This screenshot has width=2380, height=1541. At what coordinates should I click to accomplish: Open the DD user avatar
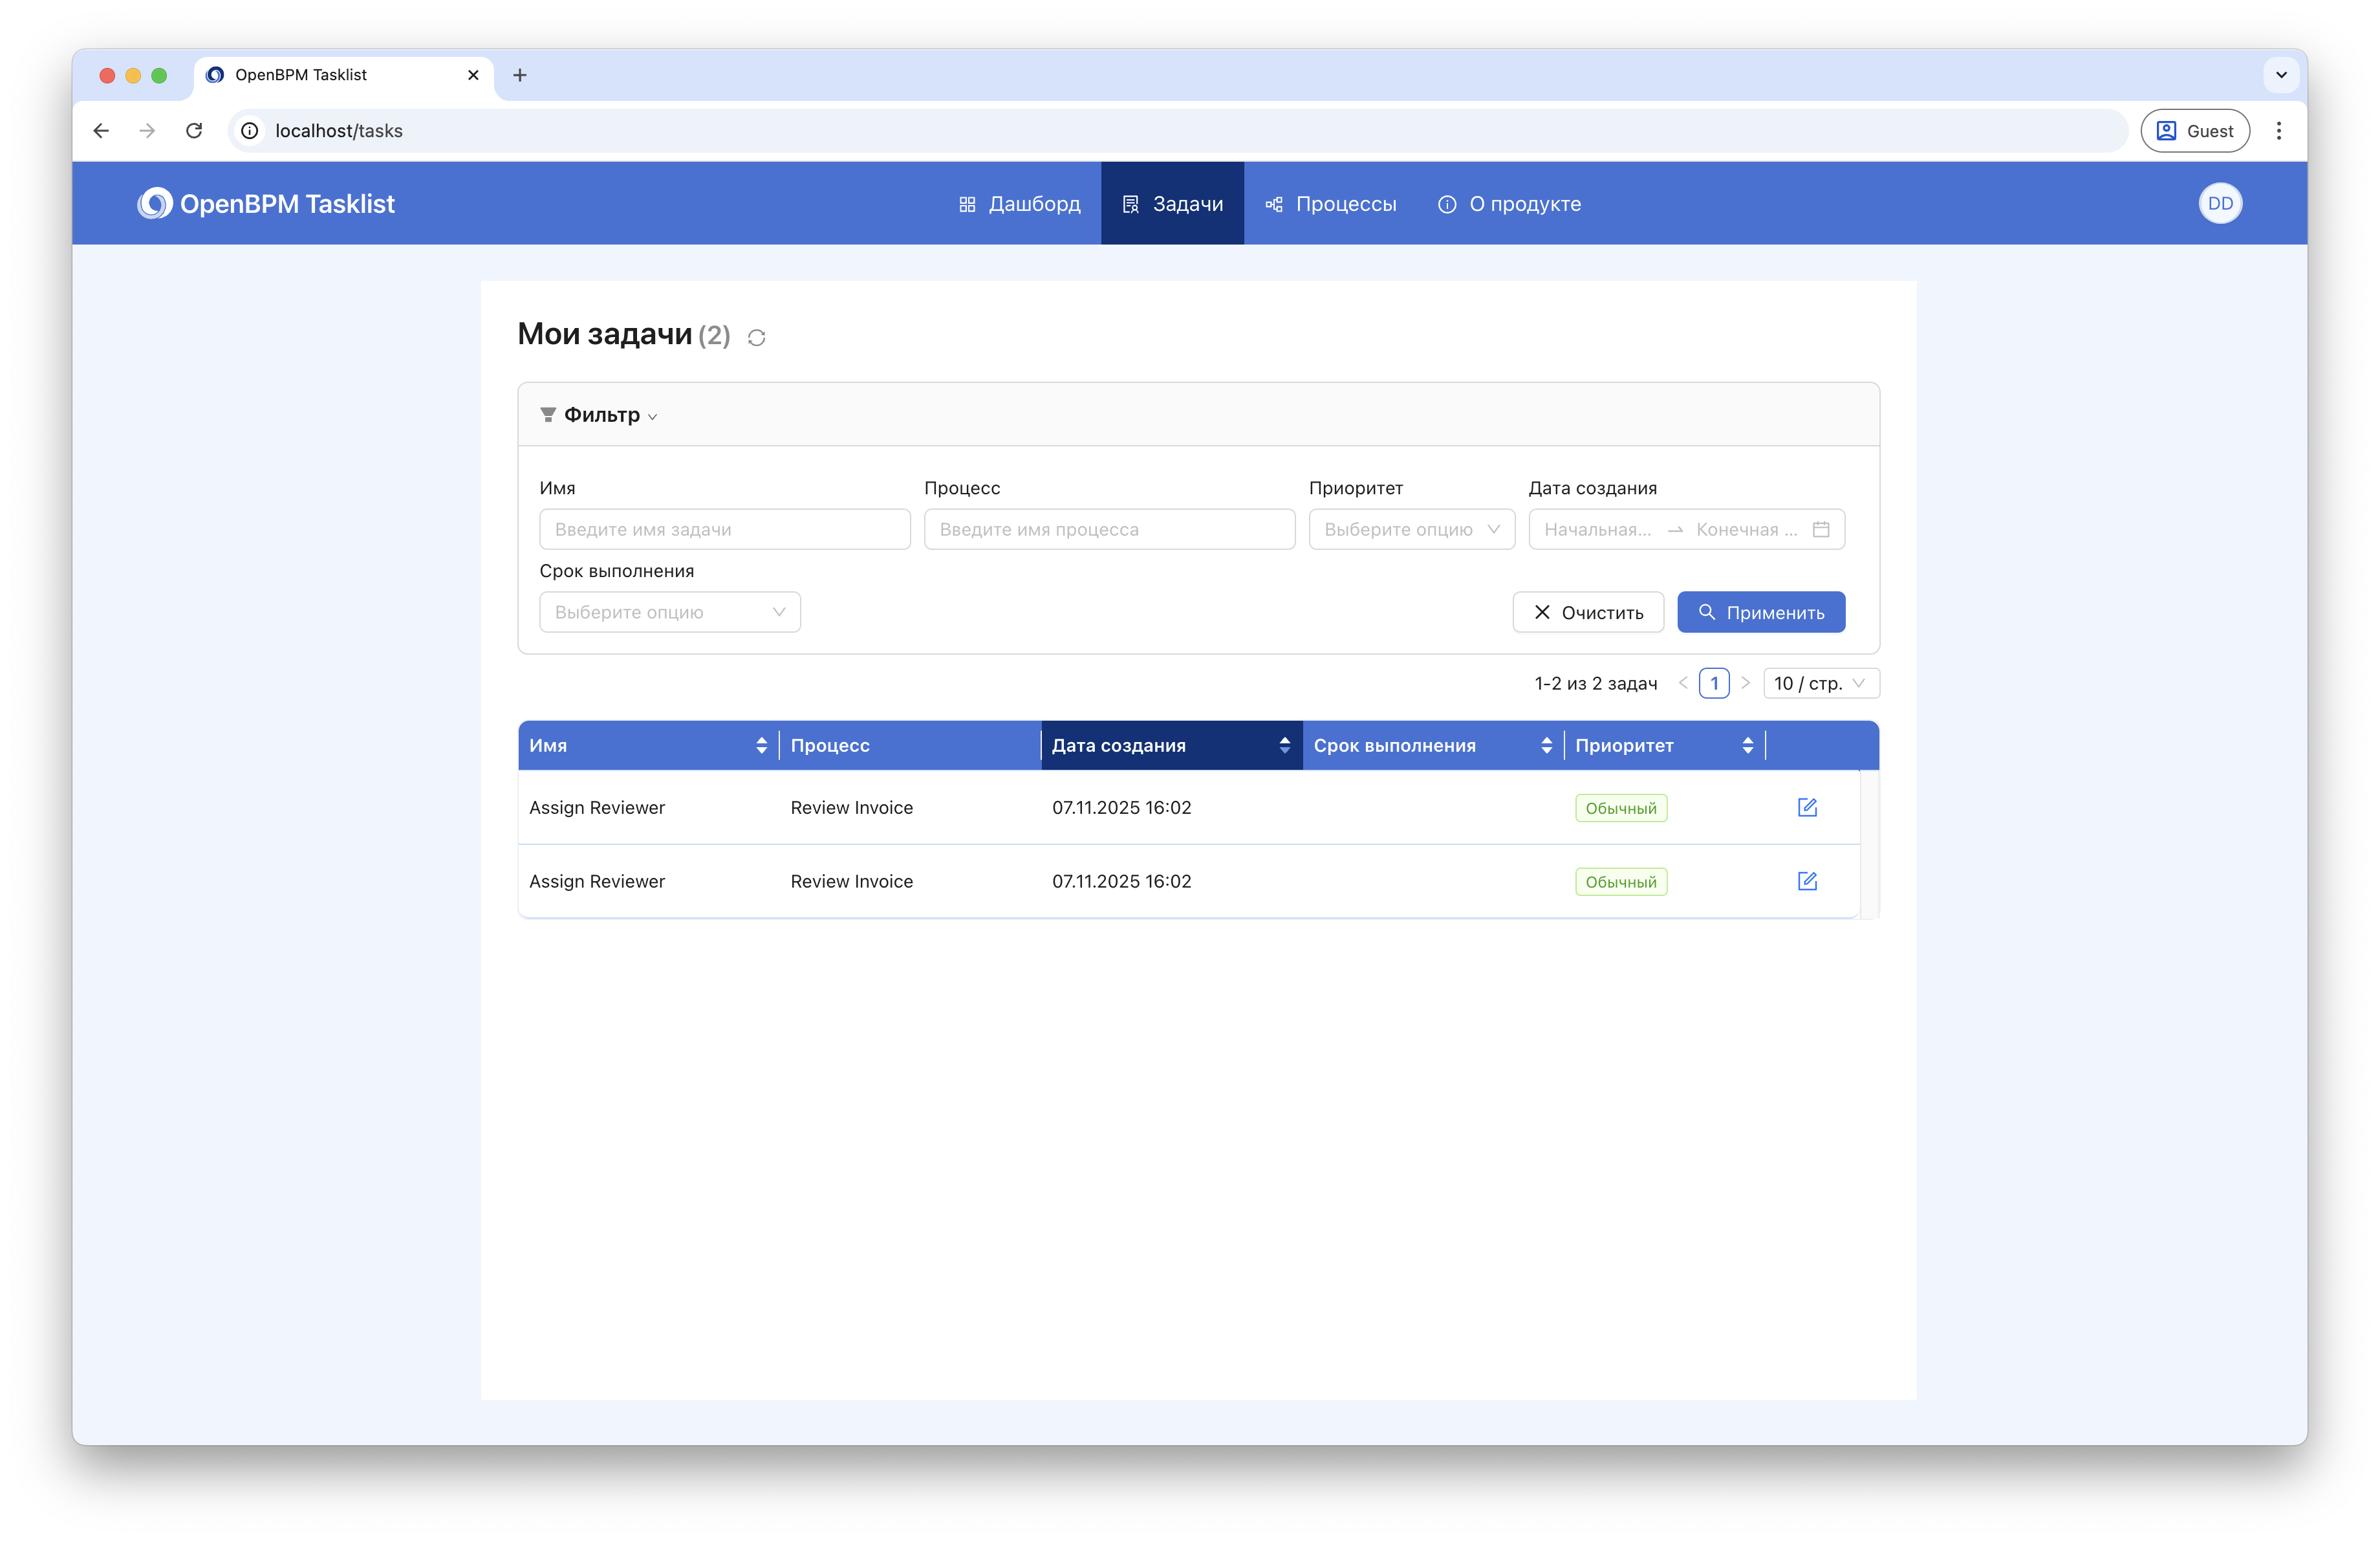[2219, 204]
